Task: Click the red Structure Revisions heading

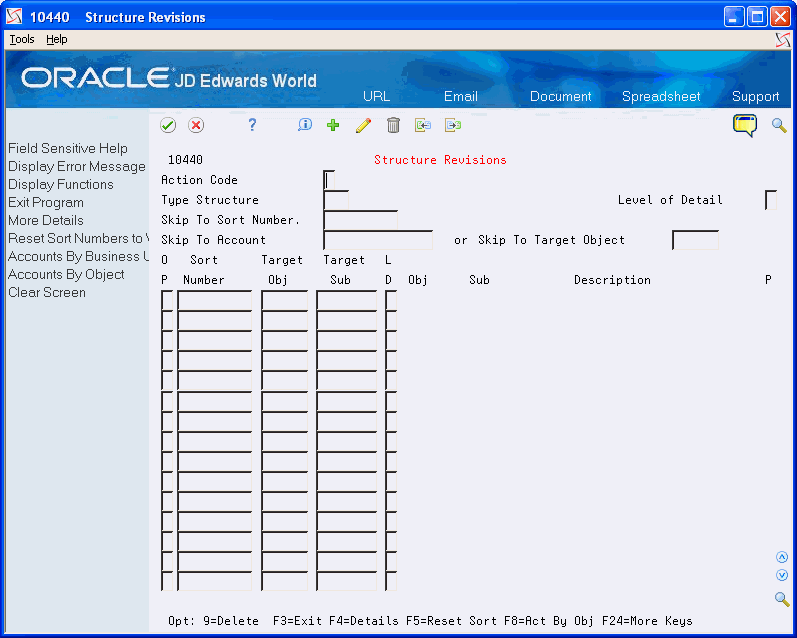Action: pyautogui.click(x=440, y=160)
